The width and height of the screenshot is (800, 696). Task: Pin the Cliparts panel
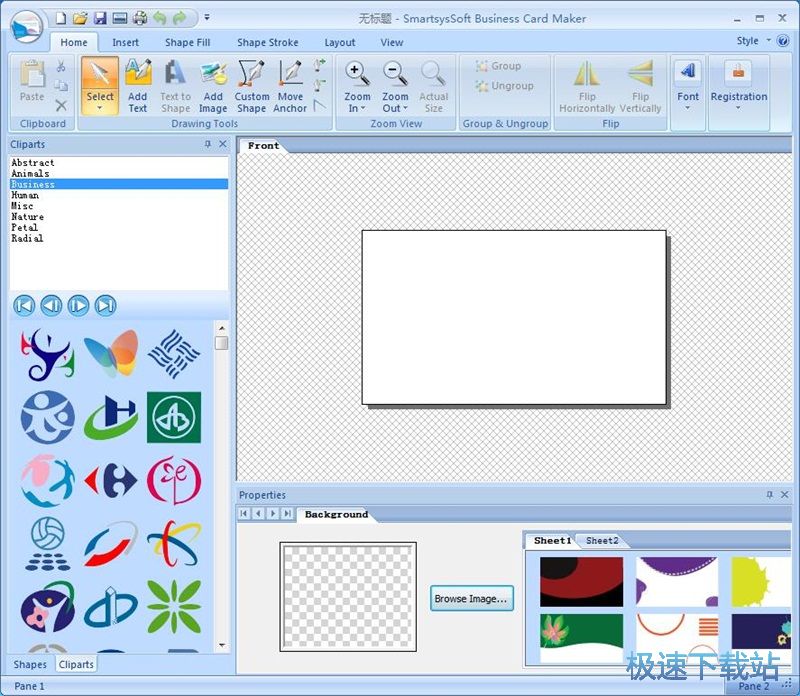(208, 144)
